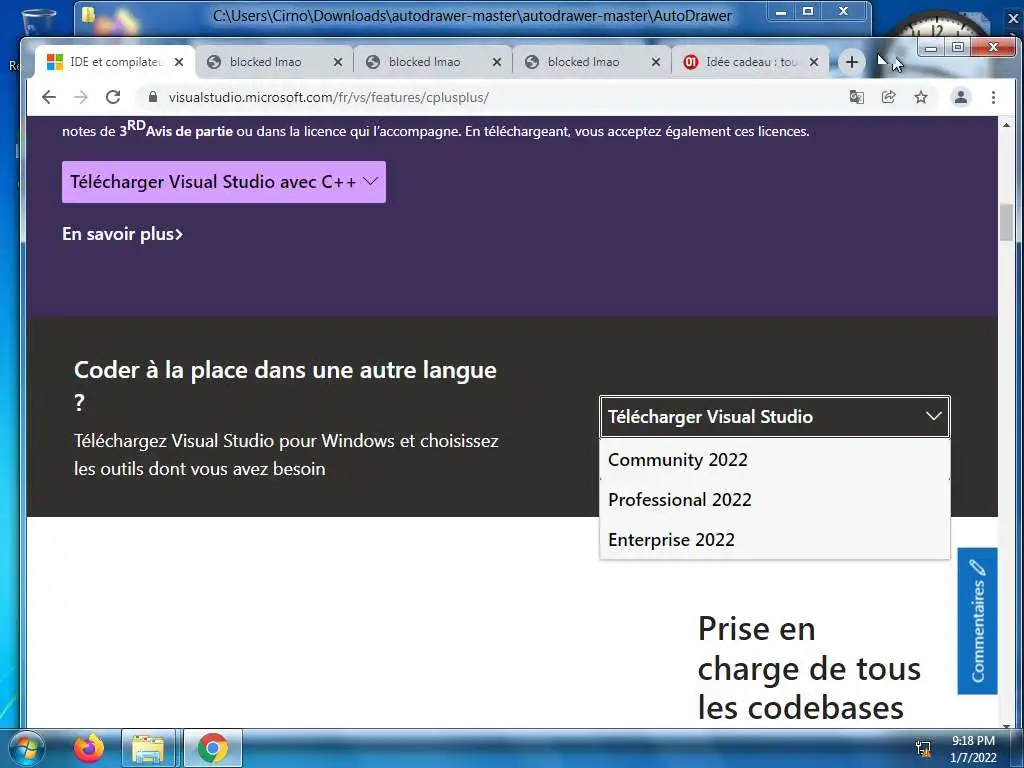Close the third blocked lmao tab
Image resolution: width=1024 pixels, height=768 pixels.
[656, 62]
